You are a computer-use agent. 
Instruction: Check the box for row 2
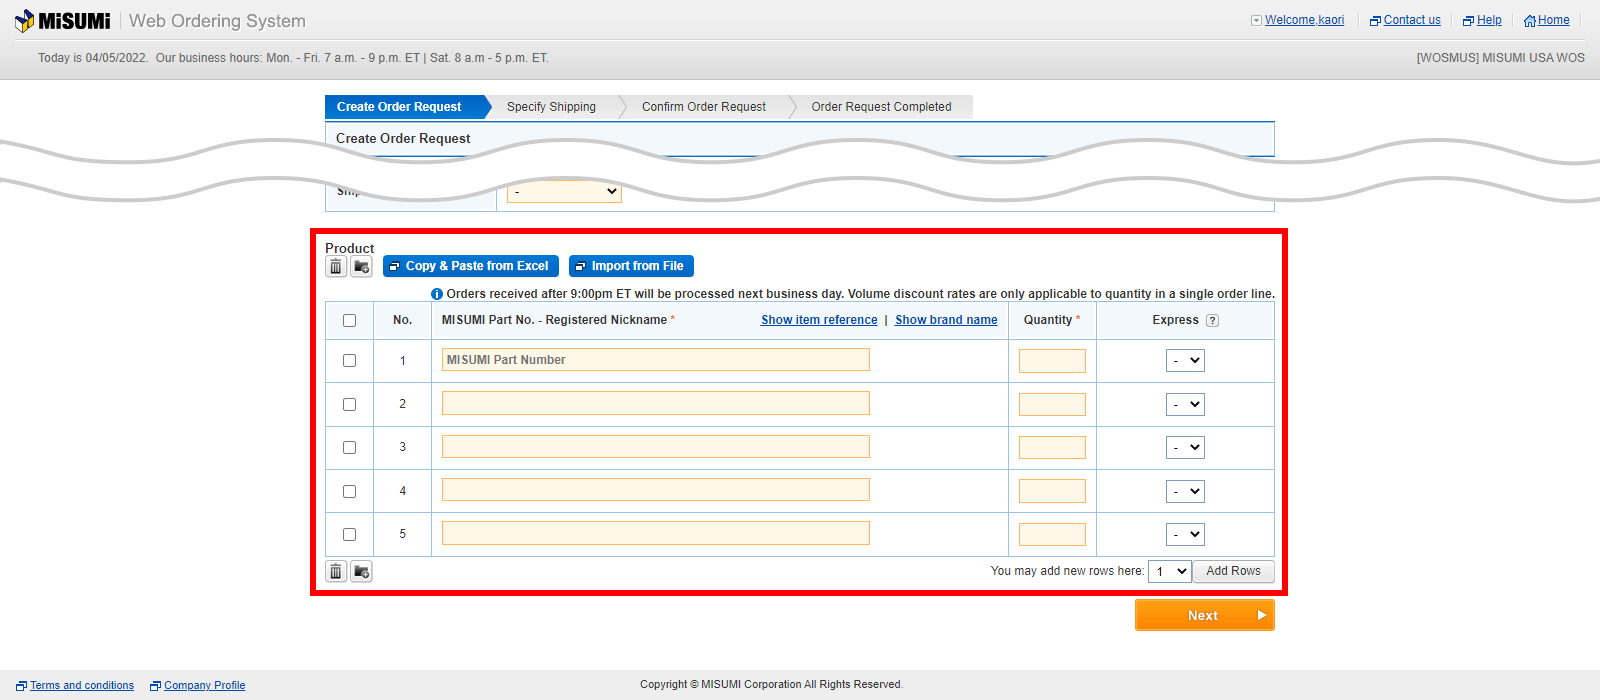click(349, 404)
